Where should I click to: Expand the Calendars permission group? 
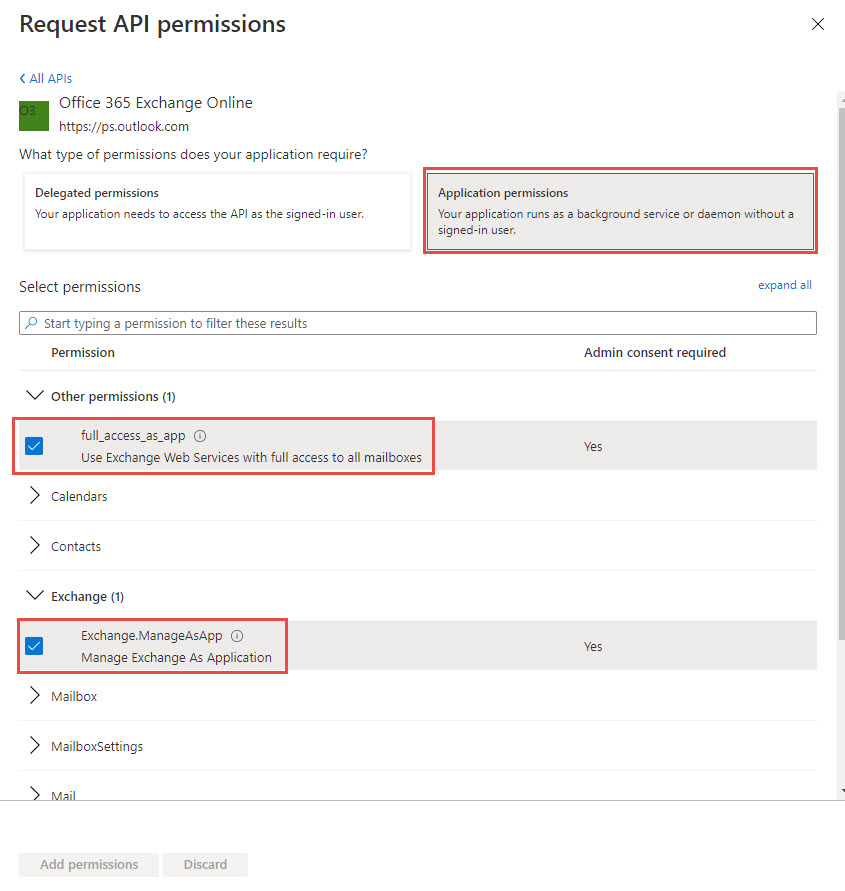35,496
